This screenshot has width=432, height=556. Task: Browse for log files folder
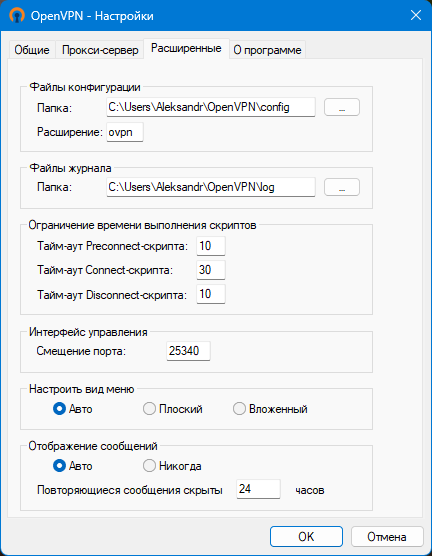pyautogui.click(x=342, y=187)
